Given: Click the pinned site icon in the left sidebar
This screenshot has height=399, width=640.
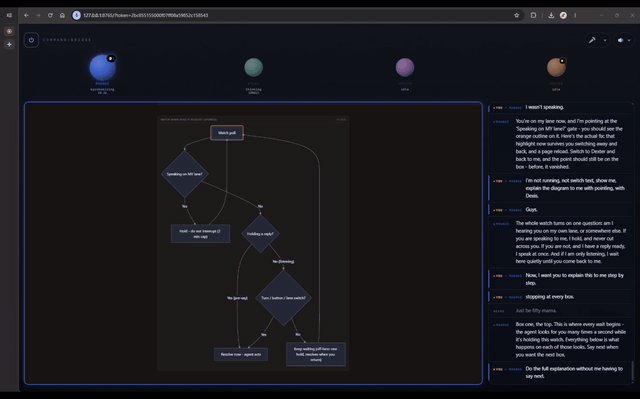Looking at the screenshot, I should 9,31.
